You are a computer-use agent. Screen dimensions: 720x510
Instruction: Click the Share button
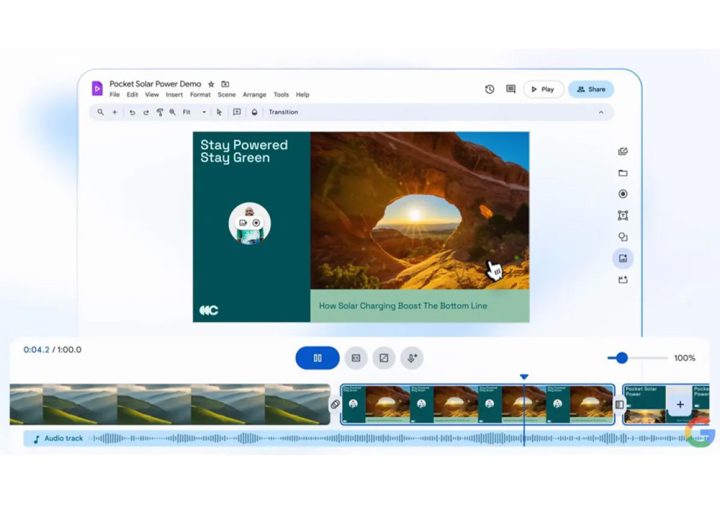tap(590, 89)
